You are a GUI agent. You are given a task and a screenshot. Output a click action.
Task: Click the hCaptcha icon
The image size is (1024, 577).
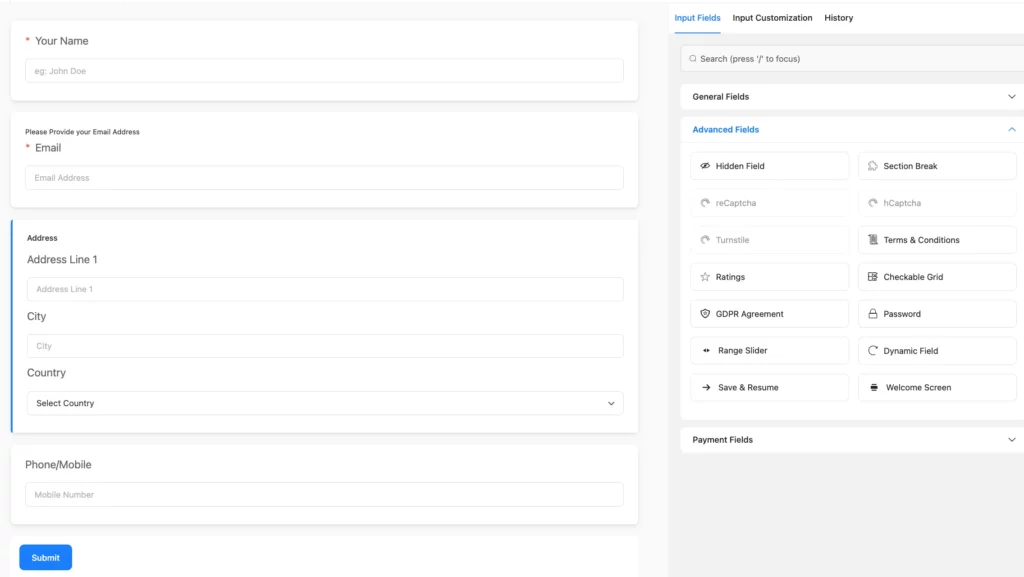[872, 203]
